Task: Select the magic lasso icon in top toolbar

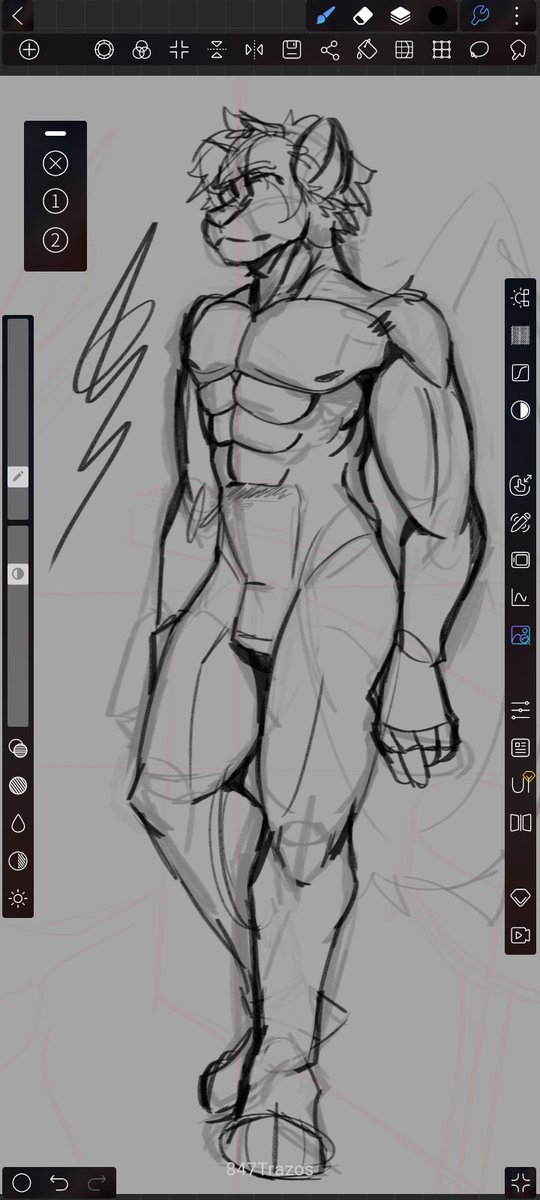Action: (517, 50)
